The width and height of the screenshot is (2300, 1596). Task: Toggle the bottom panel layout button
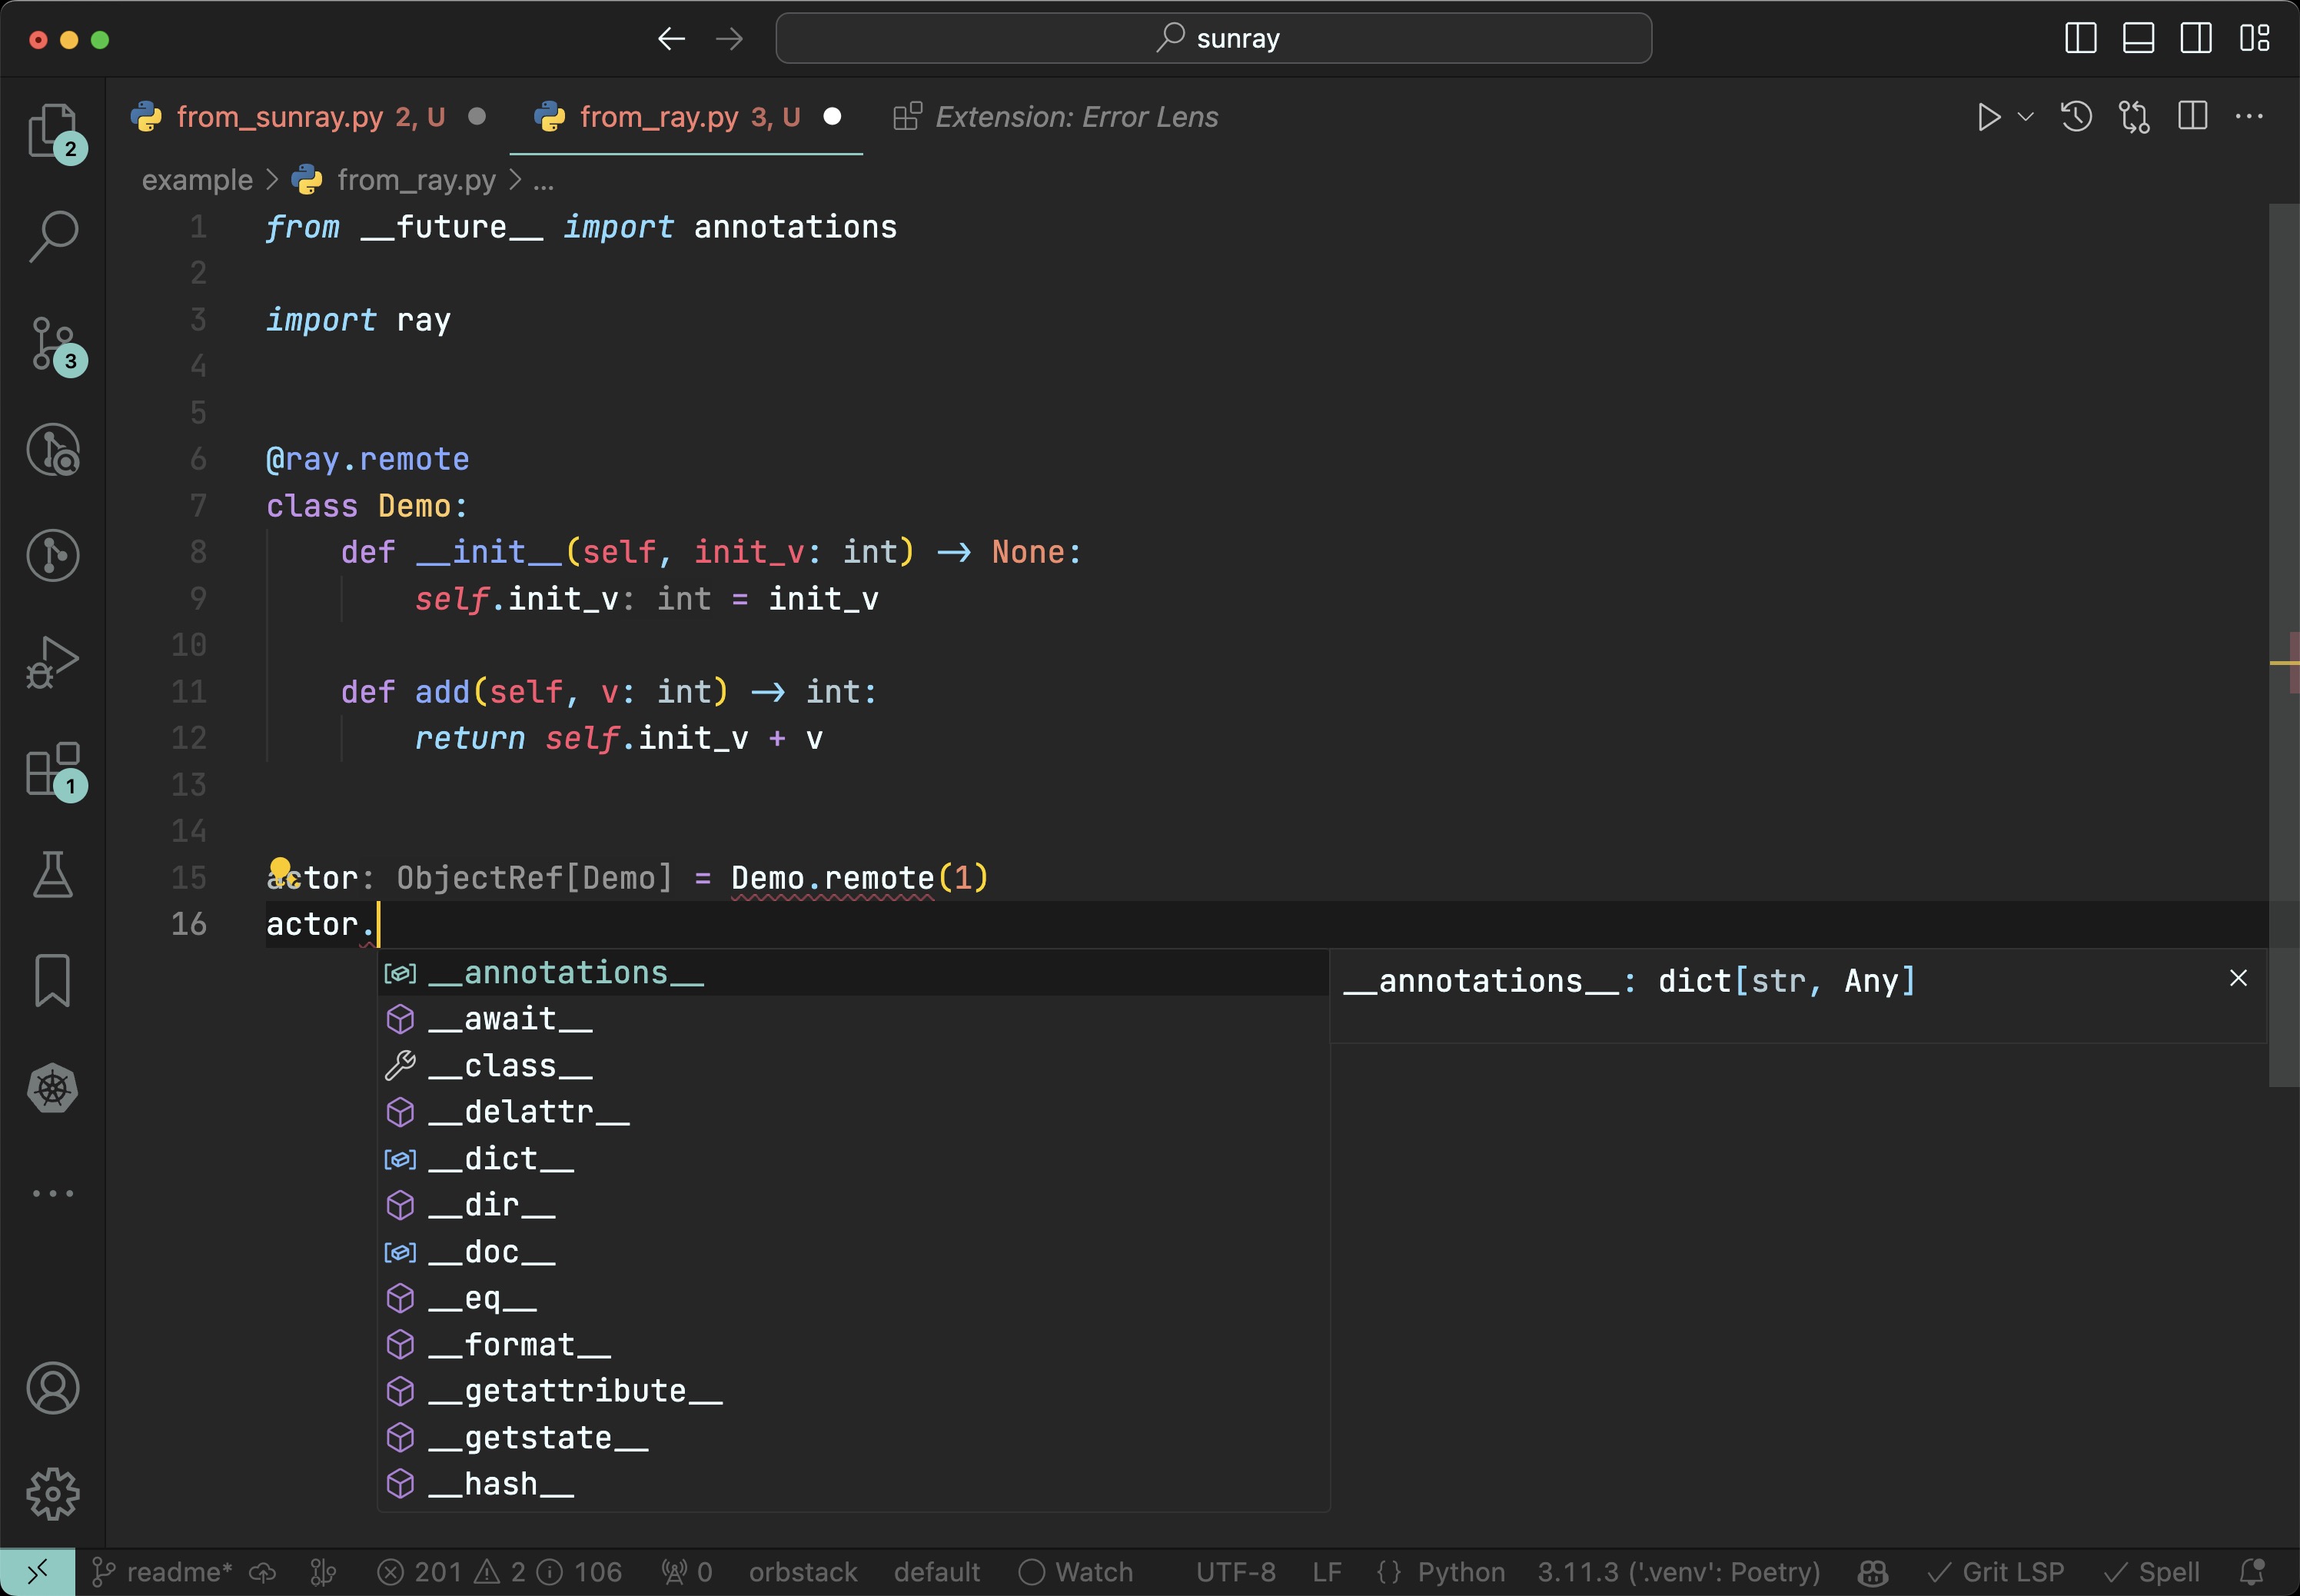2138,38
